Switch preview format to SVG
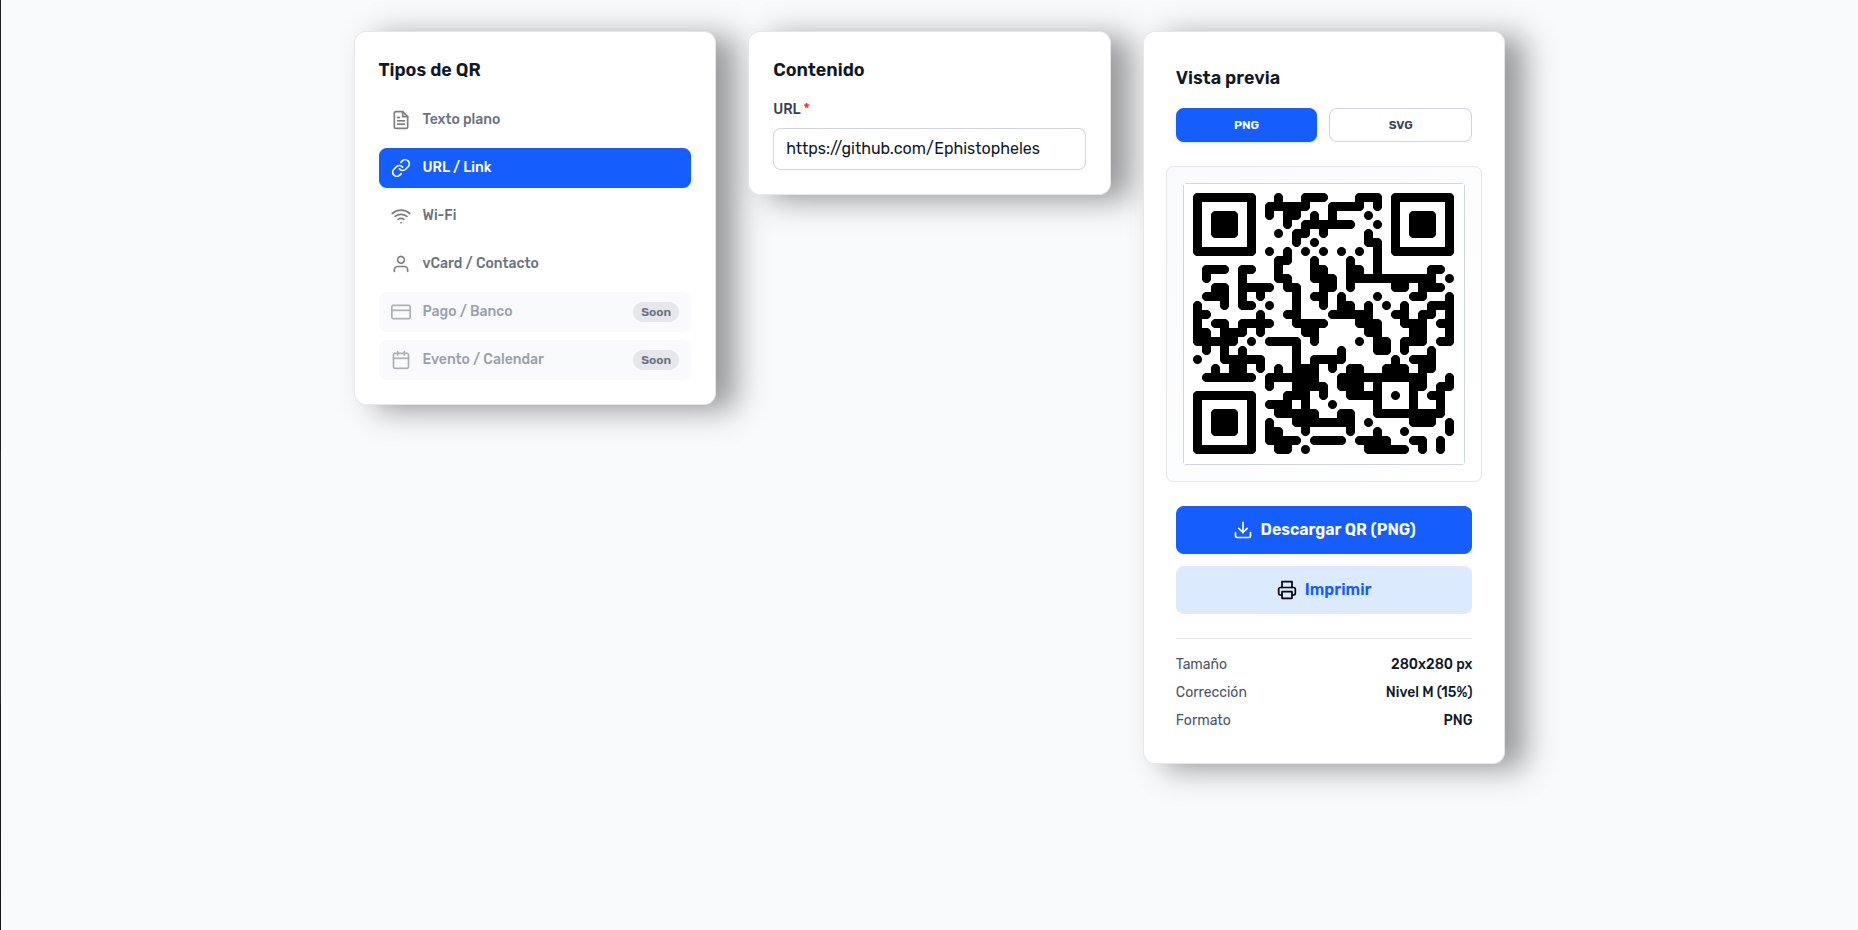Screen dimensions: 1858x930 pyautogui.click(x=1400, y=125)
